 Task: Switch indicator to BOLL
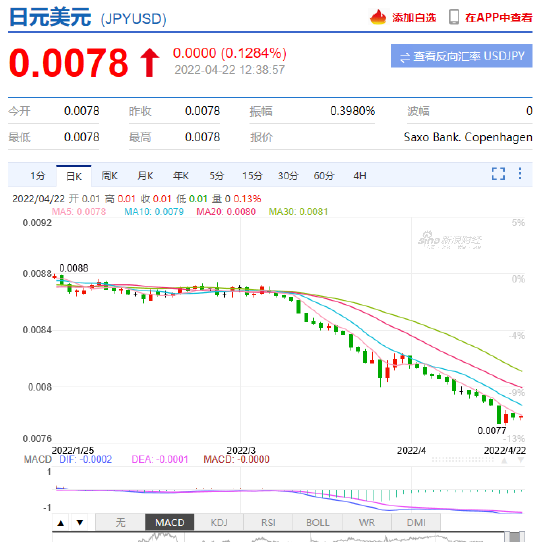click(317, 523)
